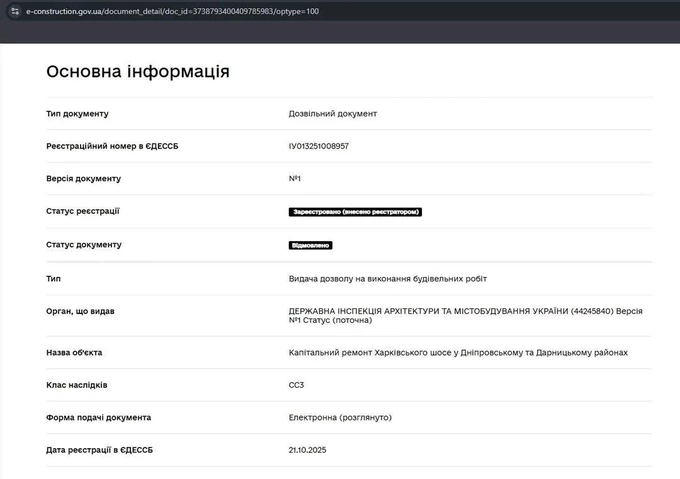This screenshot has width=680, height=479.
Task: Click 'Електронна (розглянуто)' submission form value
Action: click(x=340, y=417)
